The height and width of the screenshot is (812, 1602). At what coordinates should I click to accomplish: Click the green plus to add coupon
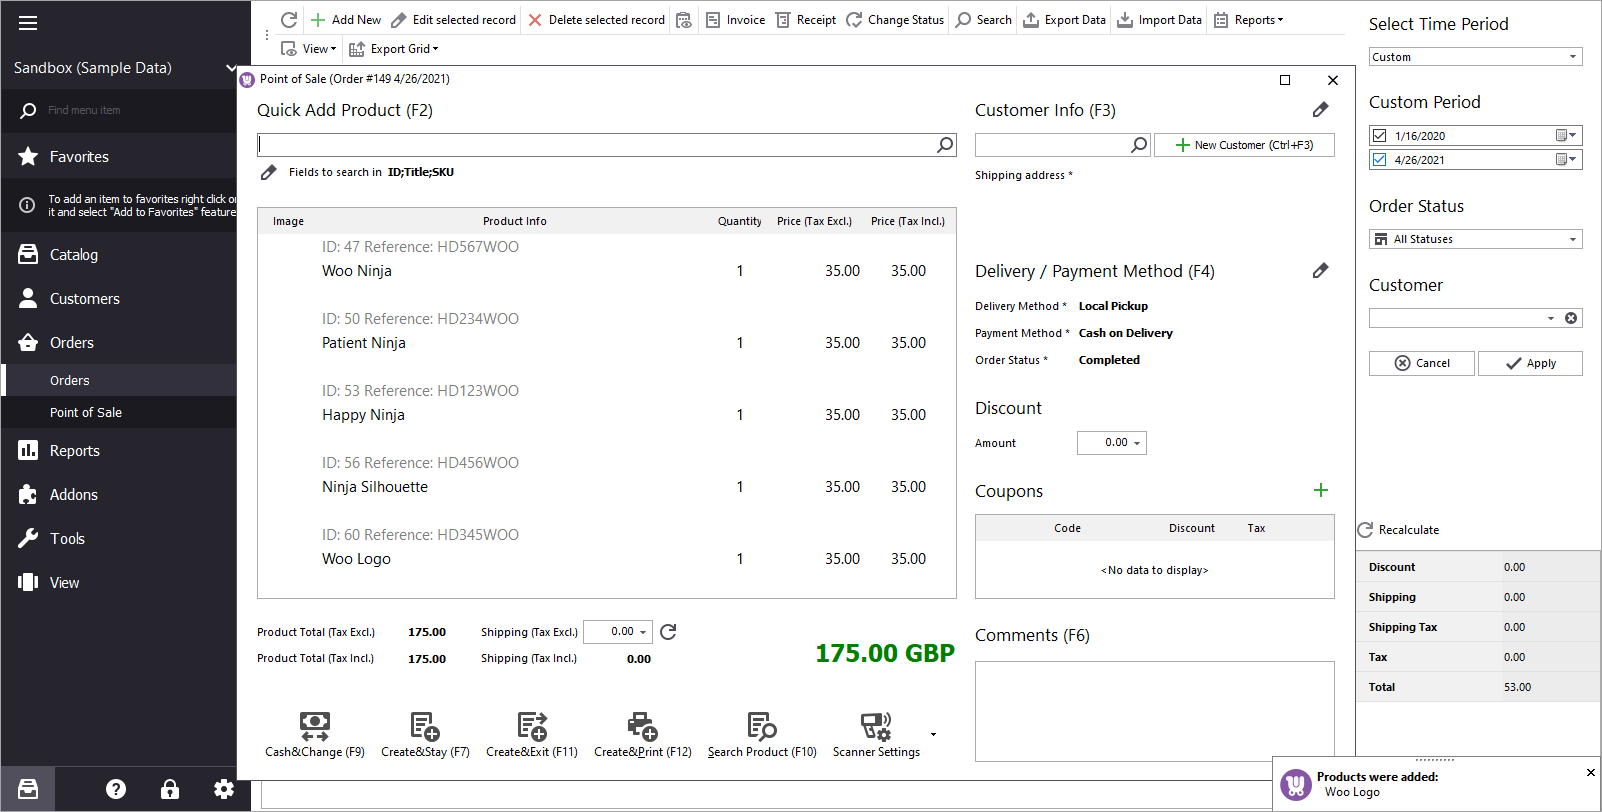click(x=1320, y=490)
